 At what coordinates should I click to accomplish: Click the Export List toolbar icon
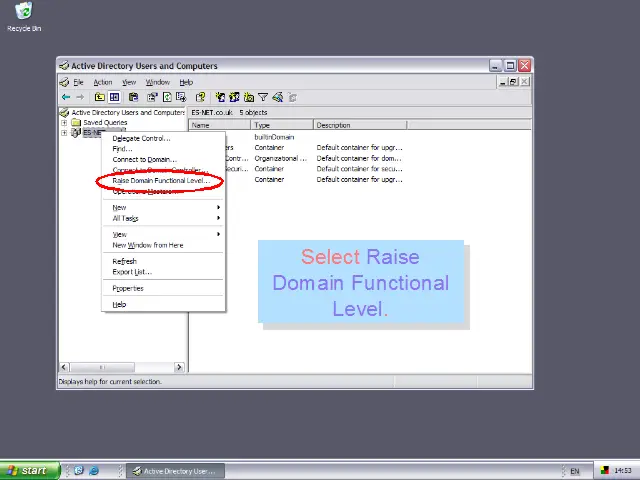point(181,97)
